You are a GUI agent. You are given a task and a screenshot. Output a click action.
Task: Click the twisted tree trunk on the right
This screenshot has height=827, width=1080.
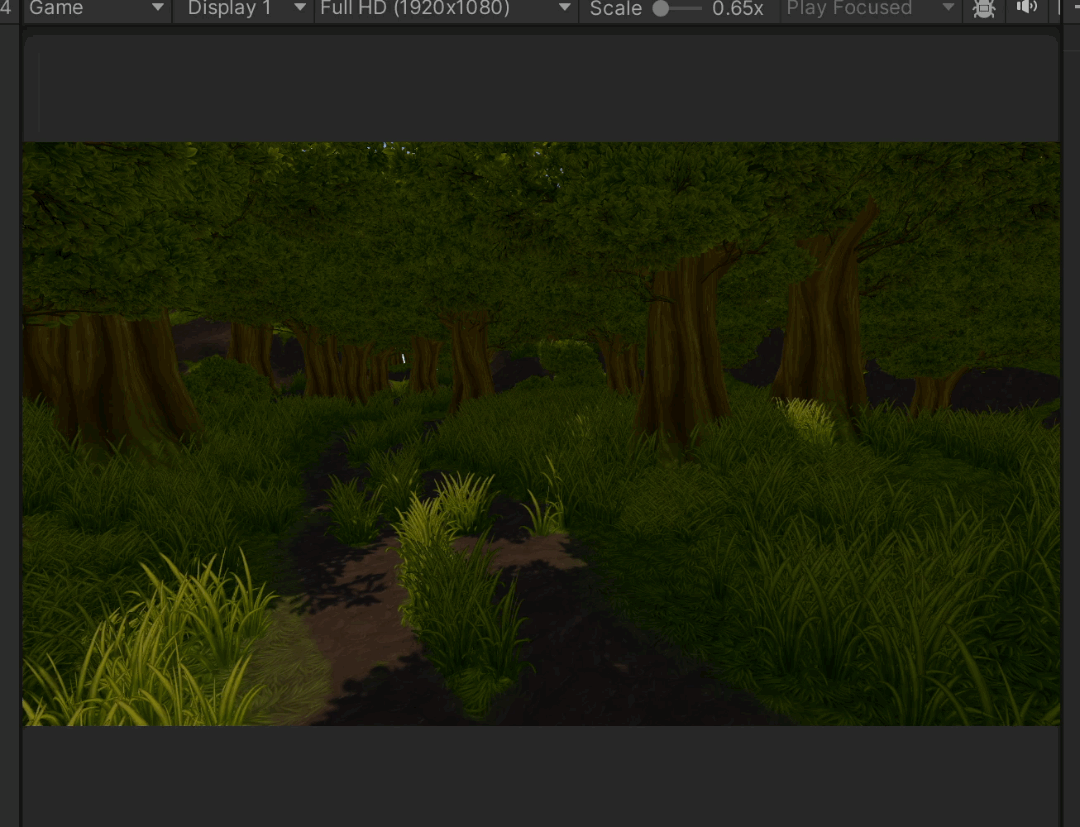point(826,320)
